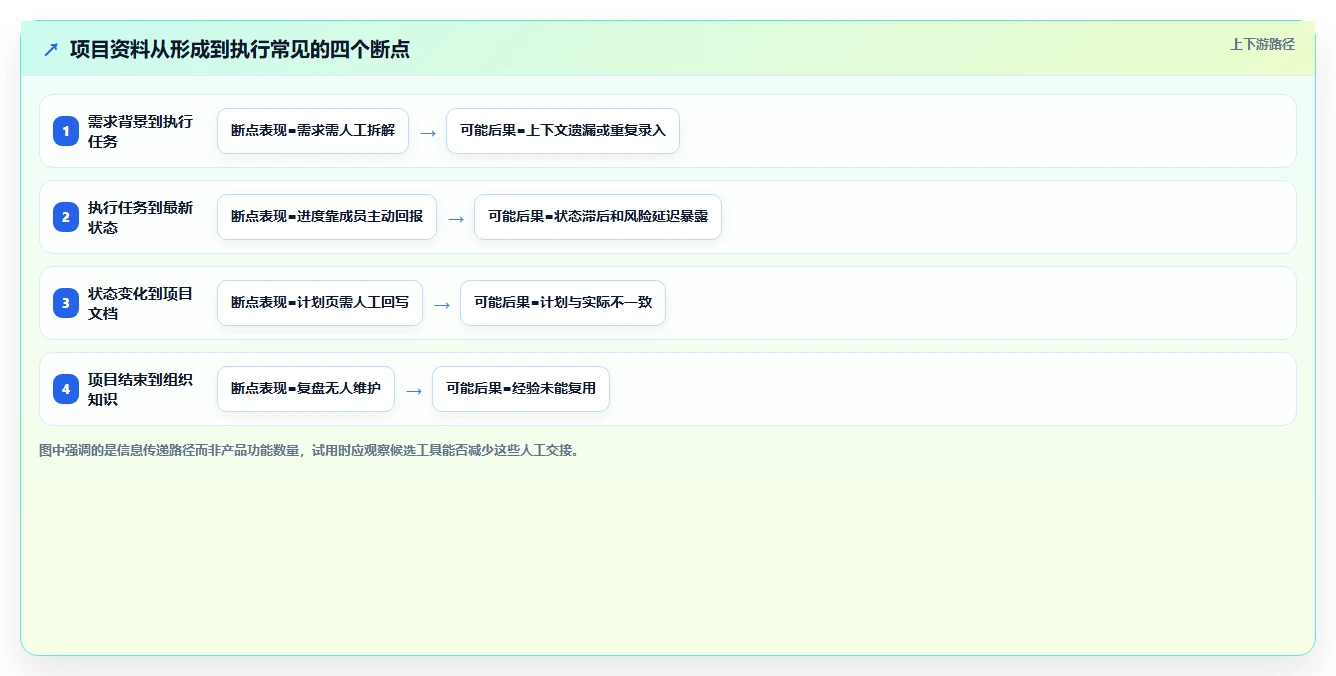Click the 上下游路径 label
The image size is (1336, 676).
pyautogui.click(x=1262, y=44)
